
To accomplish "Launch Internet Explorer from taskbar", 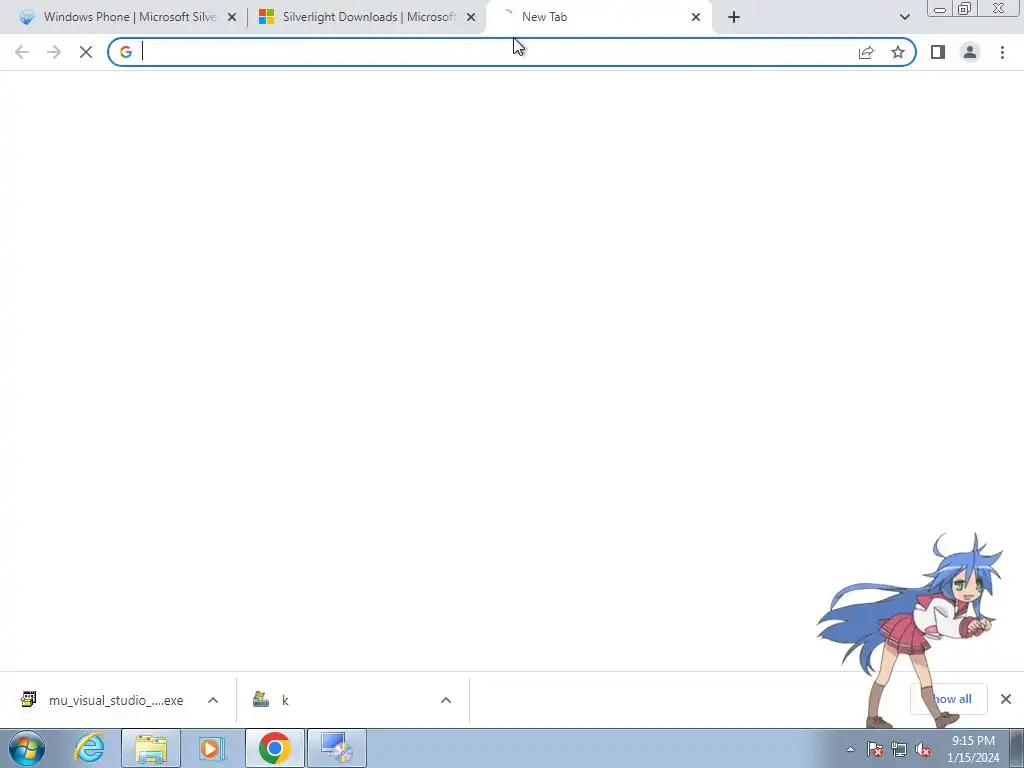I will pyautogui.click(x=89, y=748).
